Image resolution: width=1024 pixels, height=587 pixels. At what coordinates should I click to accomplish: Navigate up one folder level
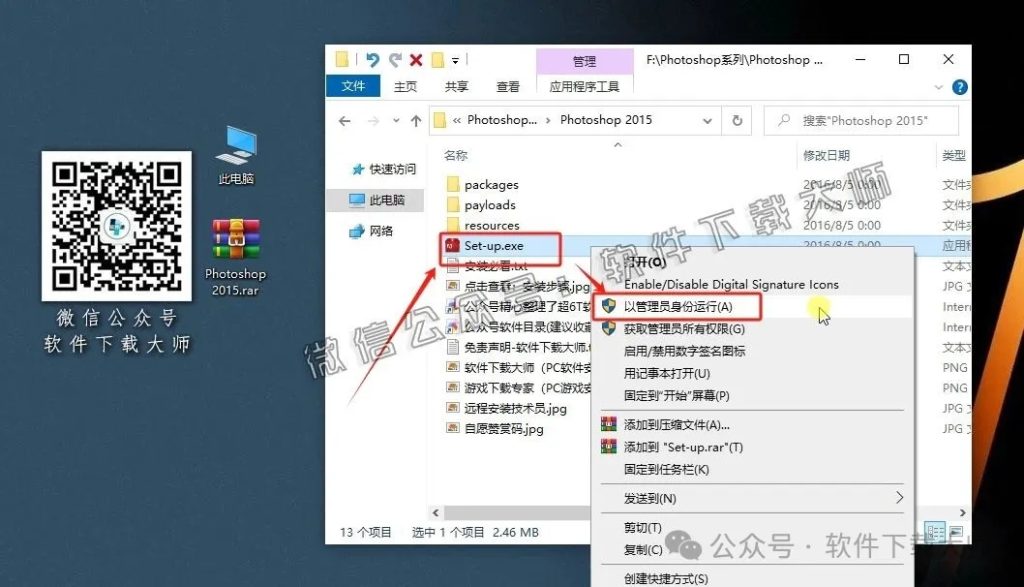click(417, 120)
